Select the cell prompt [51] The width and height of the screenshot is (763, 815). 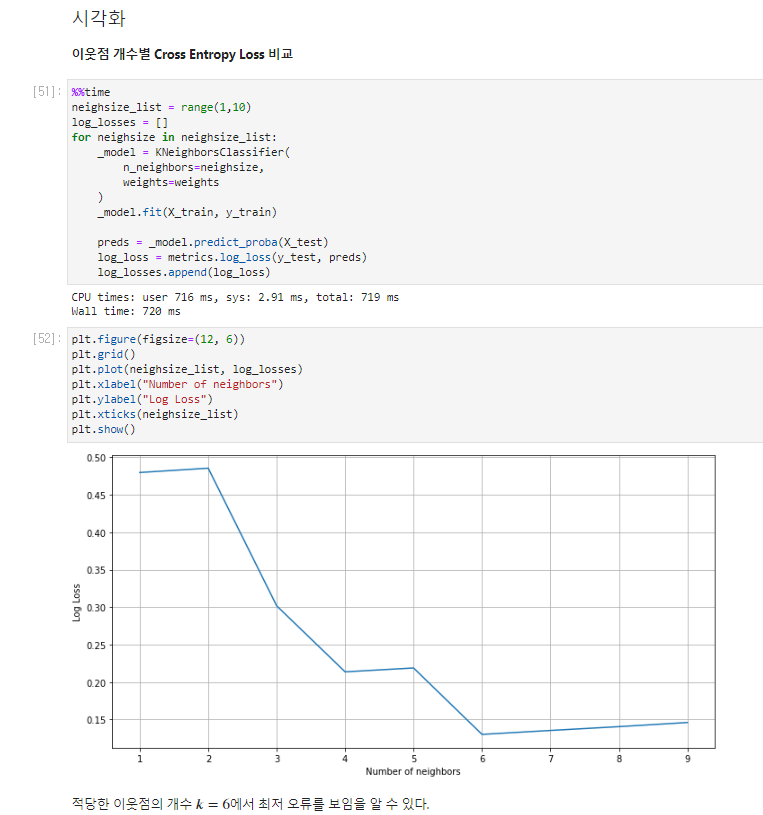coord(47,92)
